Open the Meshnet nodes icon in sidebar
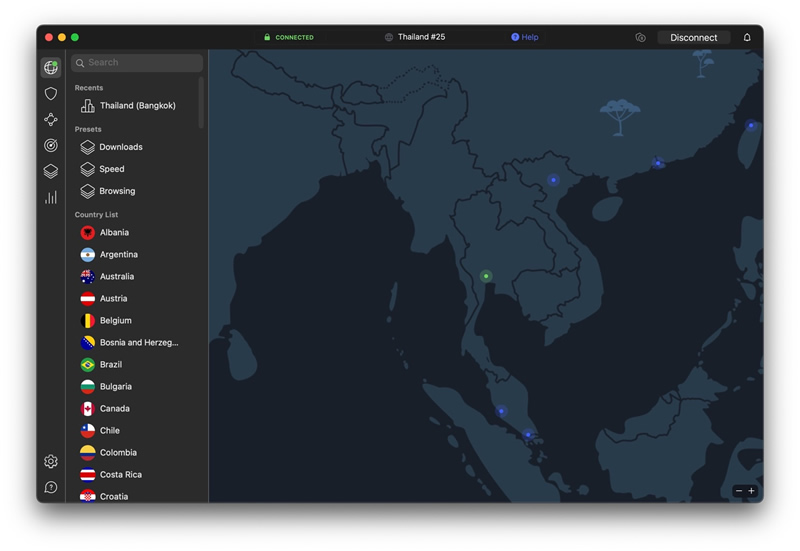 pyautogui.click(x=50, y=120)
